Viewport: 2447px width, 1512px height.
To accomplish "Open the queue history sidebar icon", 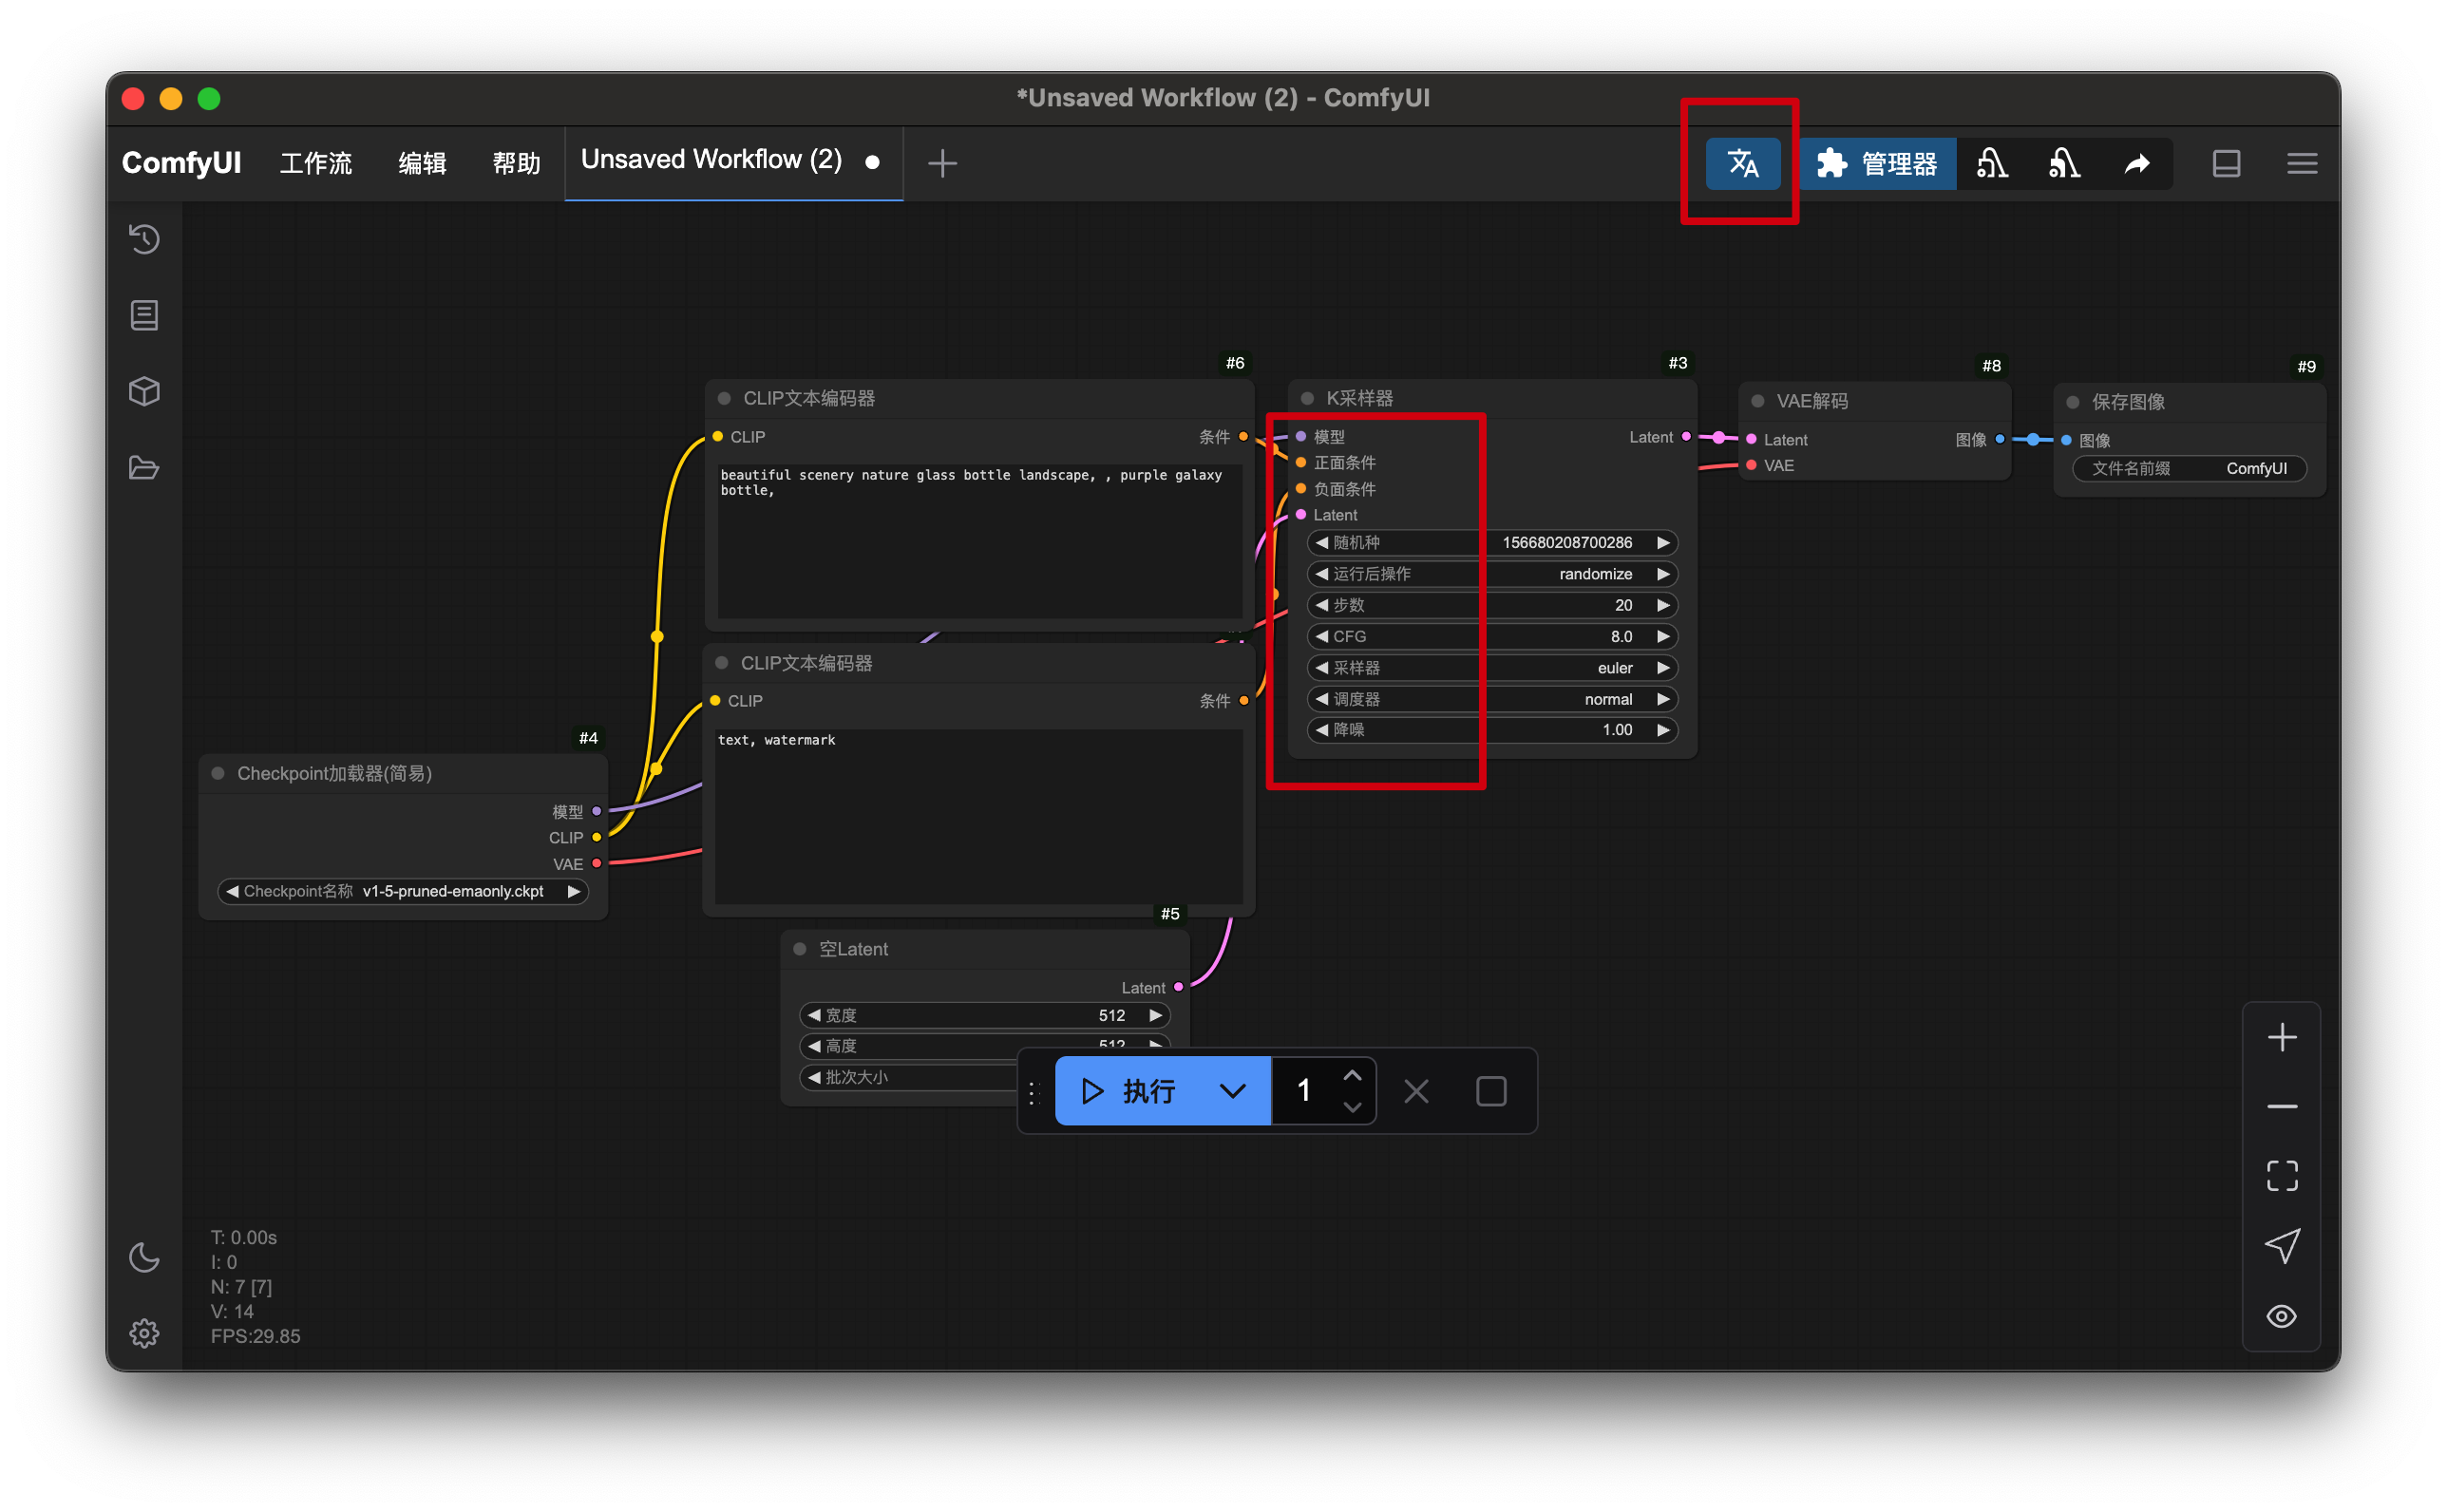I will [144, 239].
